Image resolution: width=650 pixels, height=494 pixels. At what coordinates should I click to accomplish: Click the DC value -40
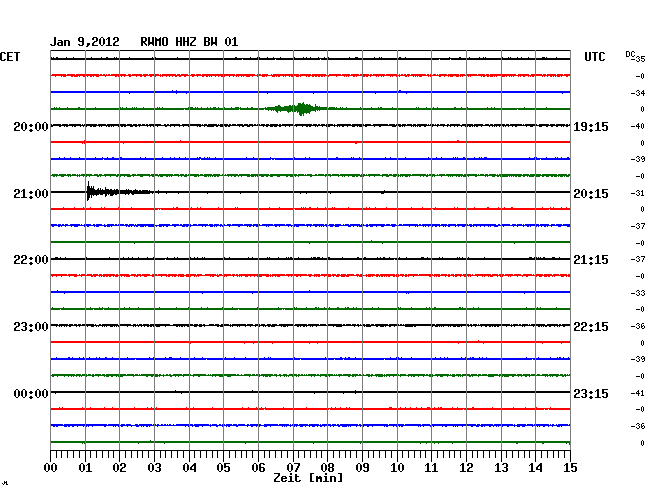pos(638,126)
